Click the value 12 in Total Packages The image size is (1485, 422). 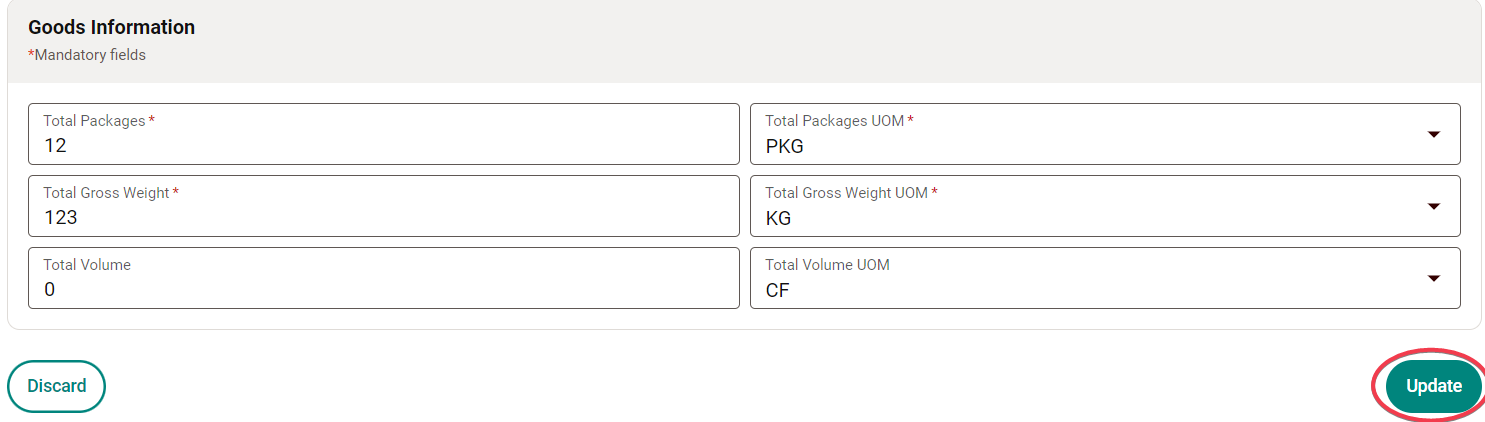[55, 146]
